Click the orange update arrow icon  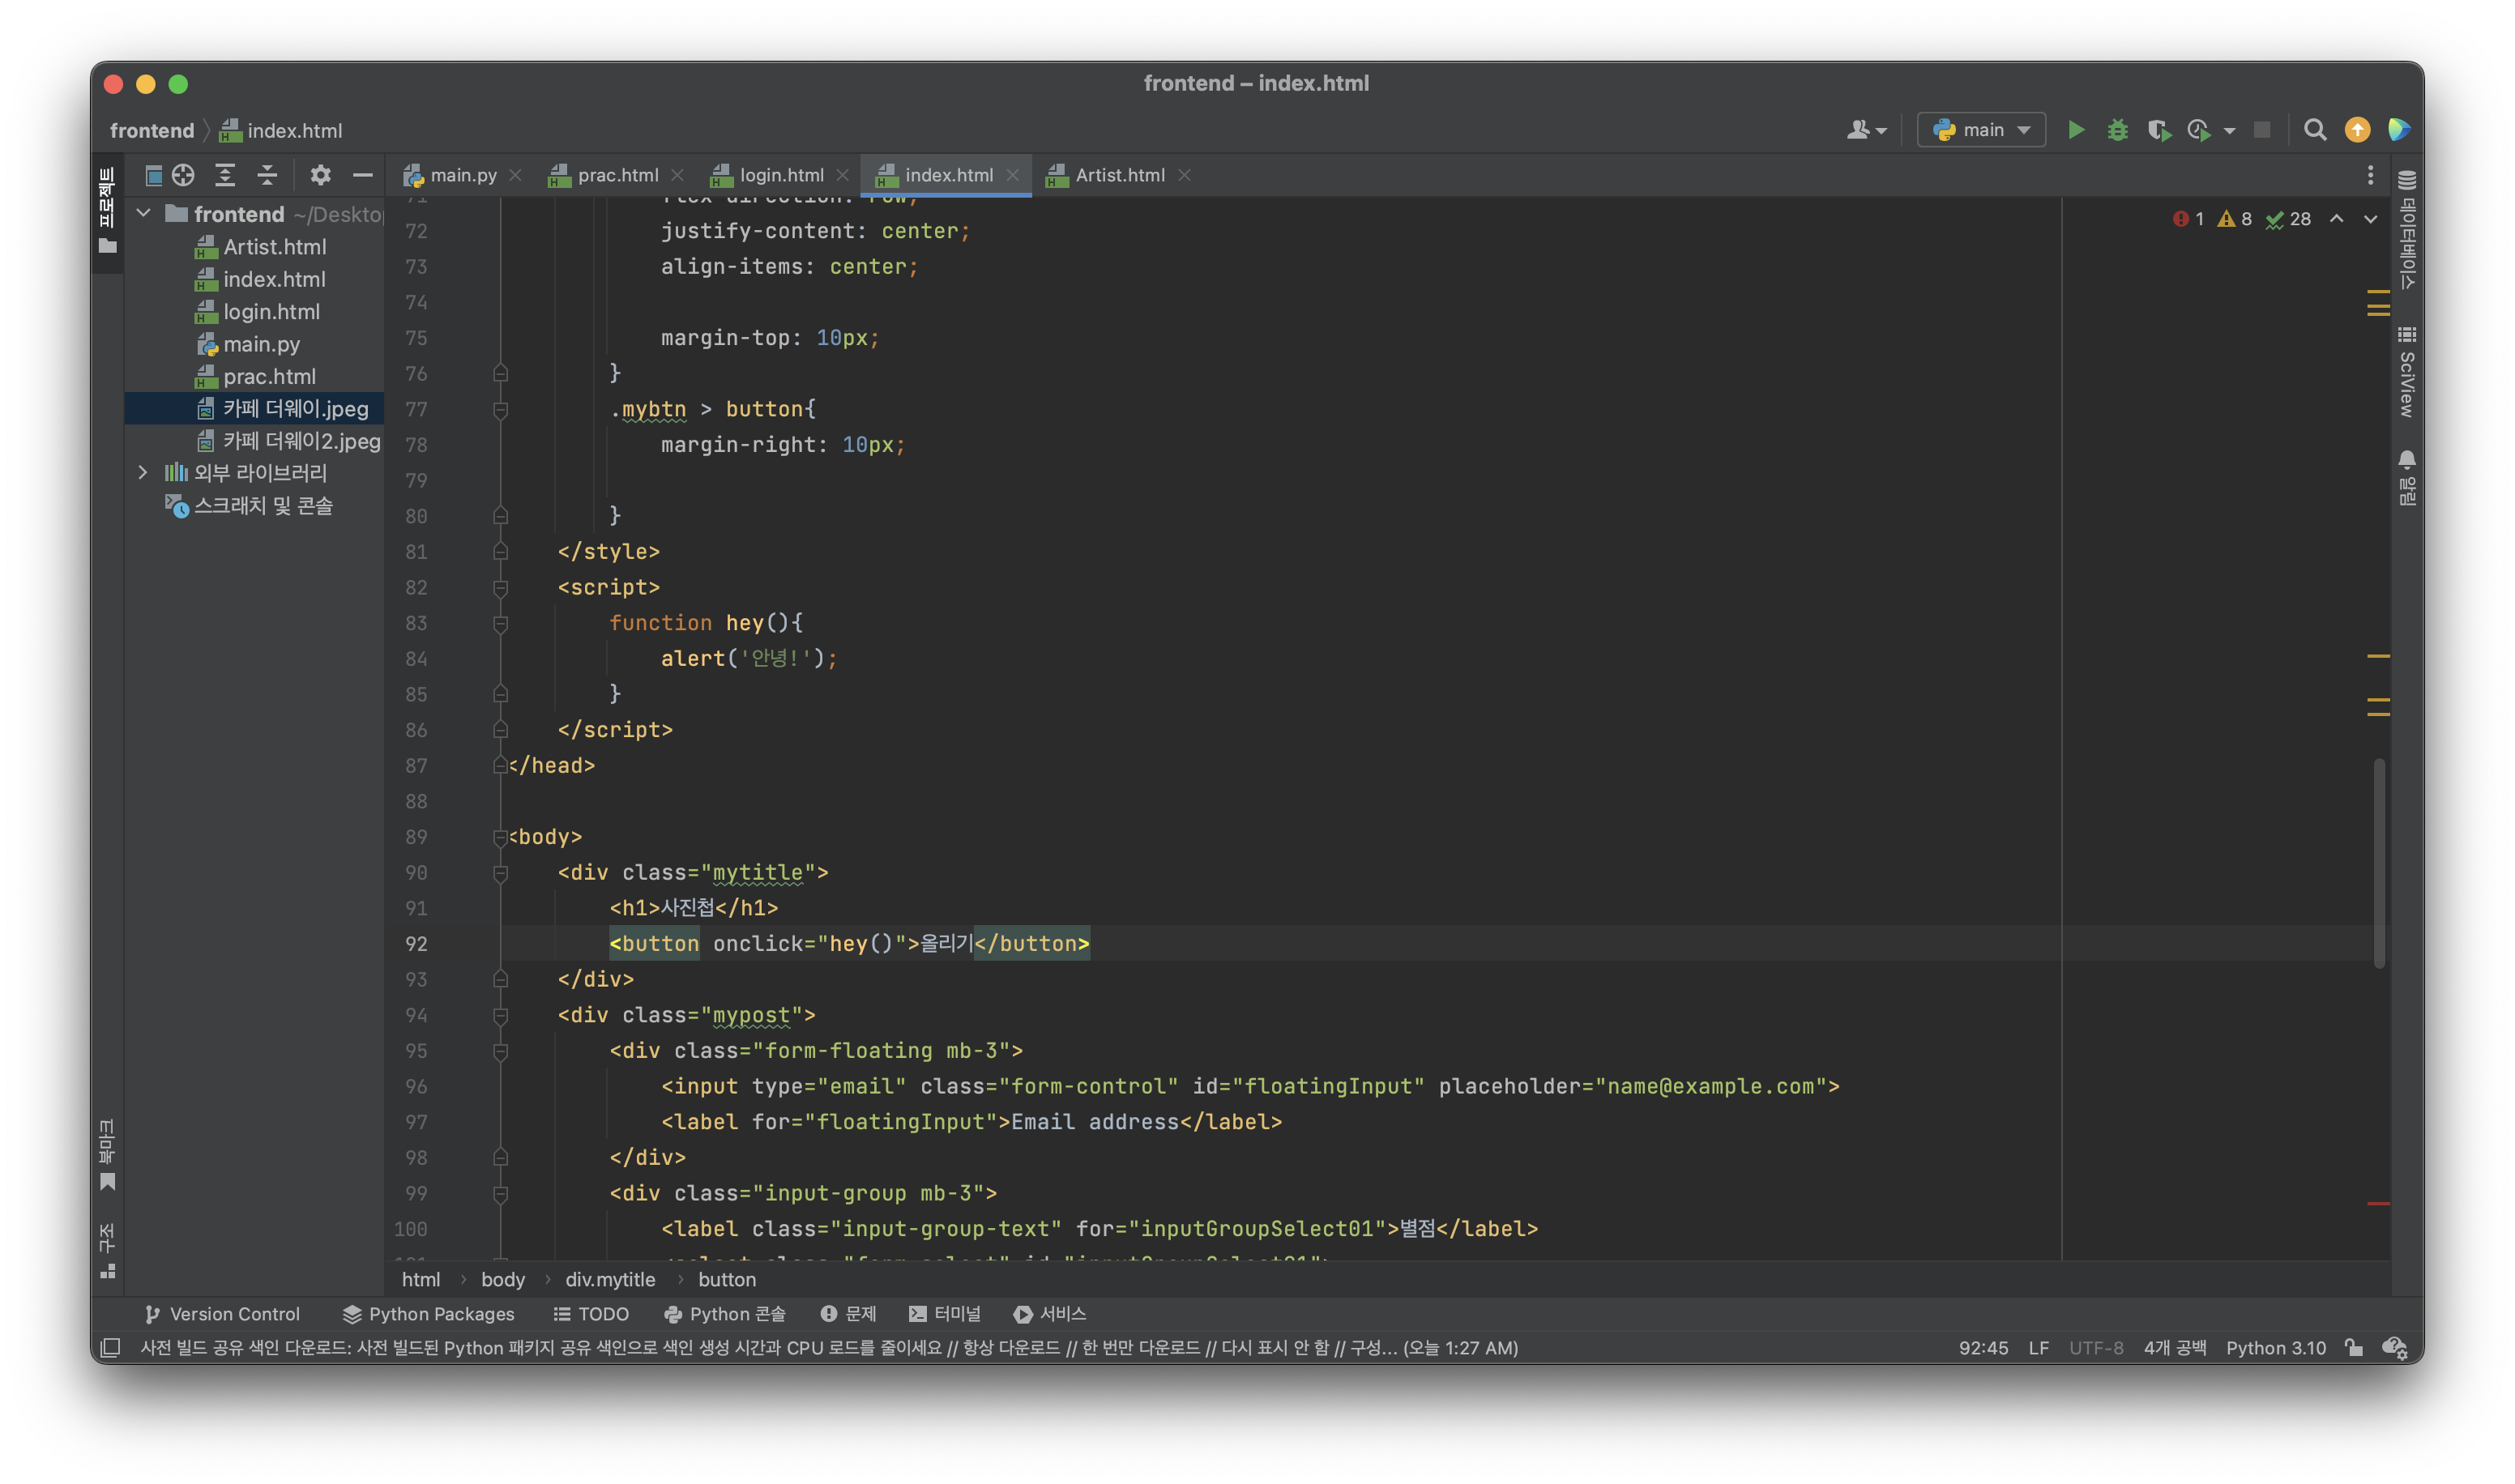[x=2357, y=130]
